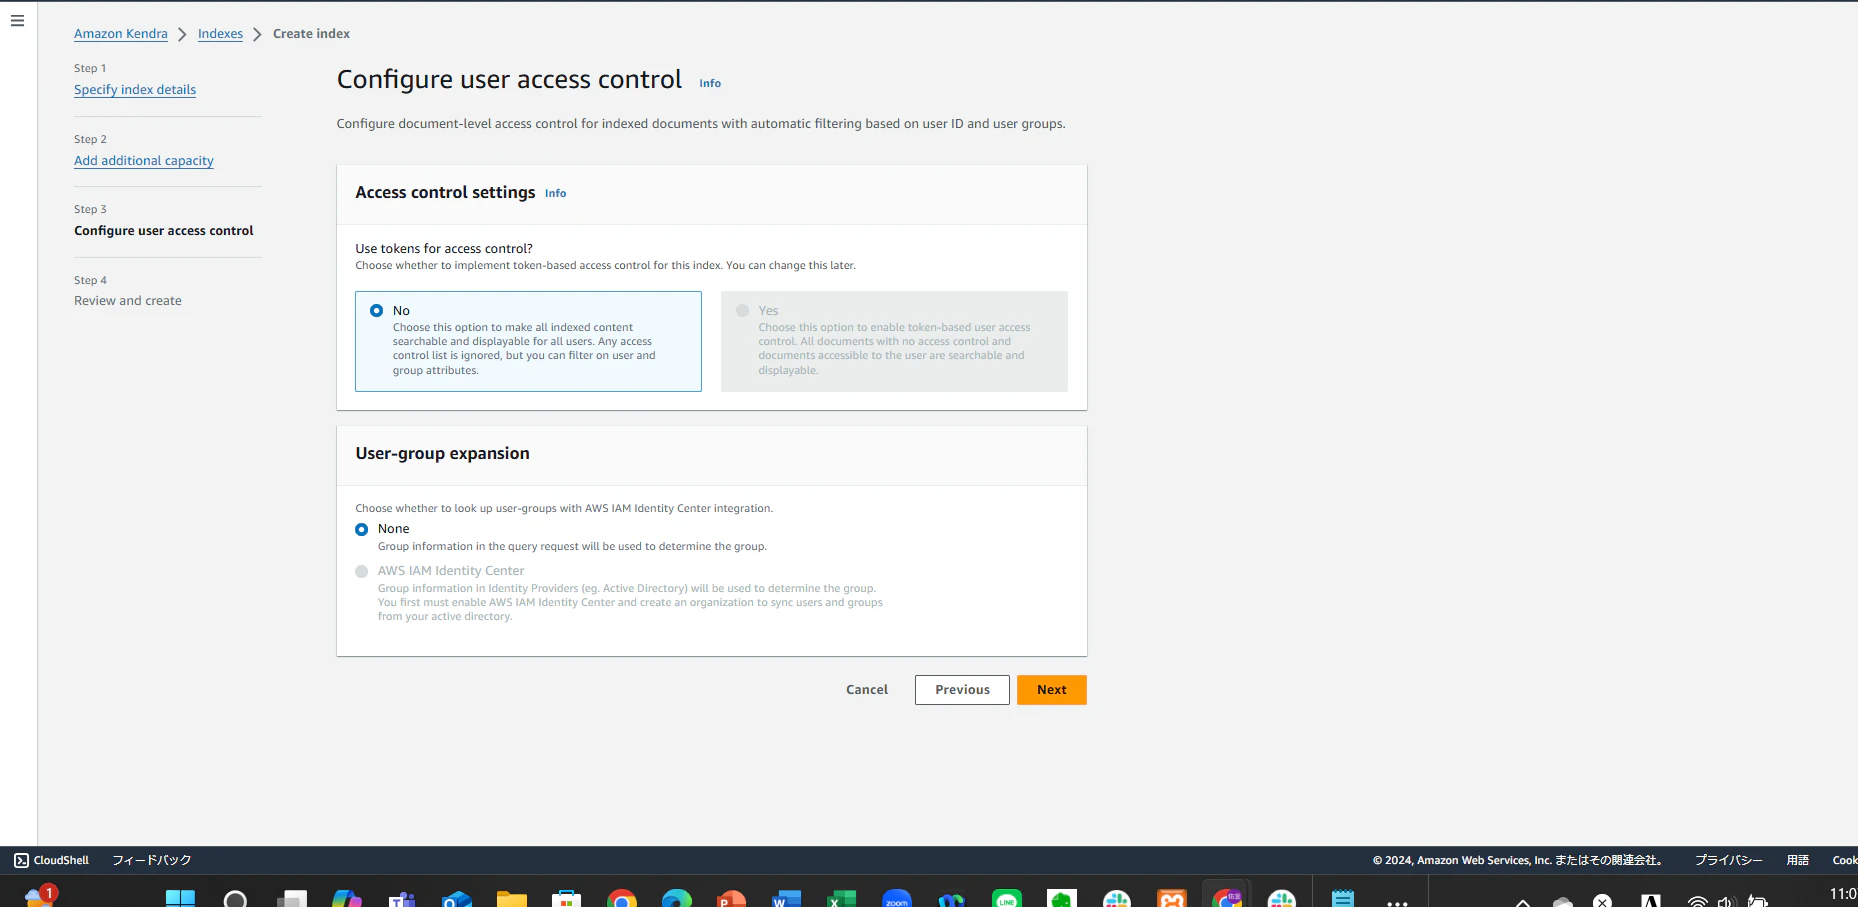Launch Copilot from the taskbar
Viewport: 1858px width, 907px height.
346,899
